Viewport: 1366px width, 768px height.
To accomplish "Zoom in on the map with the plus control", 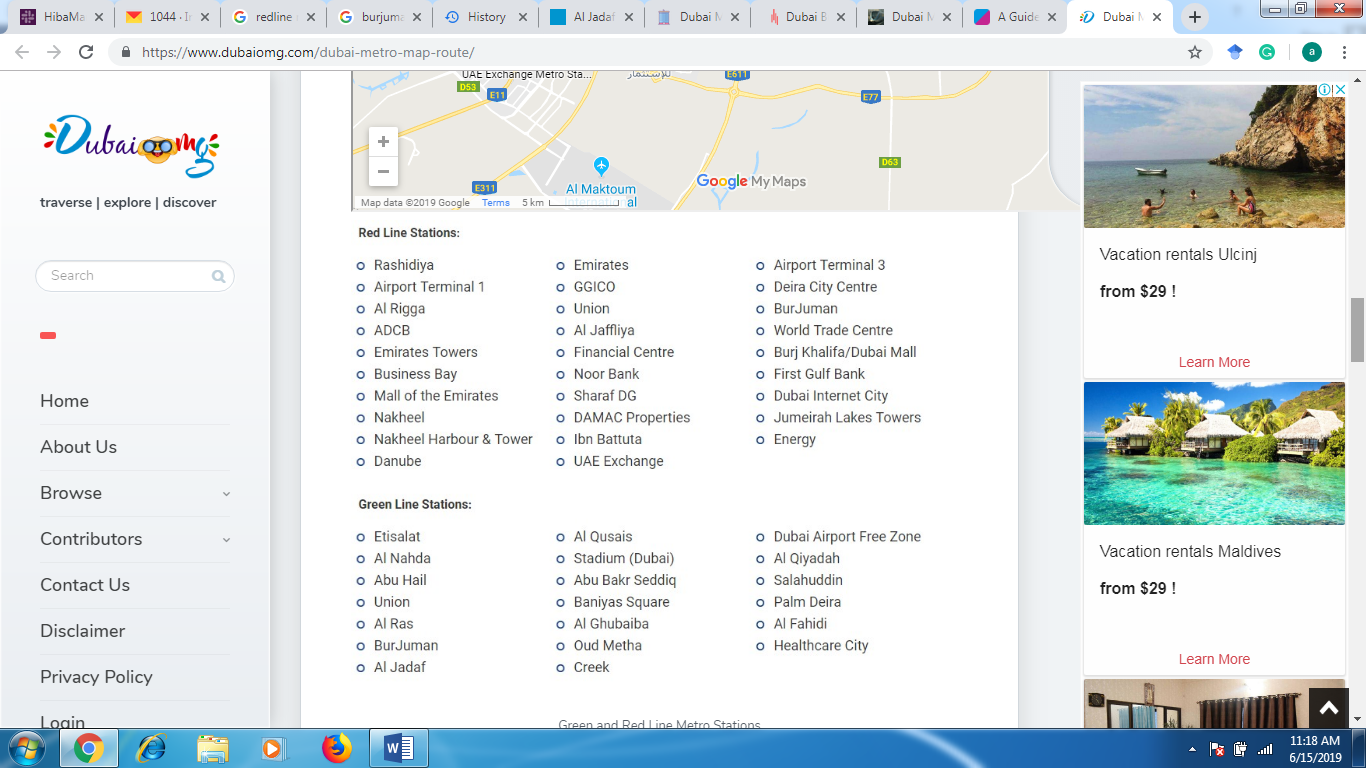I will (x=383, y=141).
